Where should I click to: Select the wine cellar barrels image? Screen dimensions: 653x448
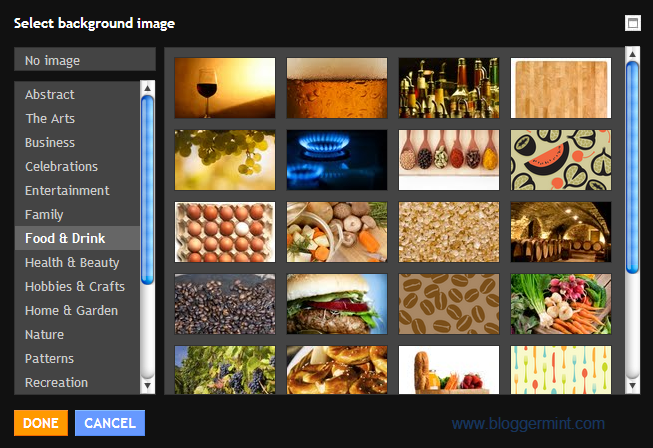561,232
